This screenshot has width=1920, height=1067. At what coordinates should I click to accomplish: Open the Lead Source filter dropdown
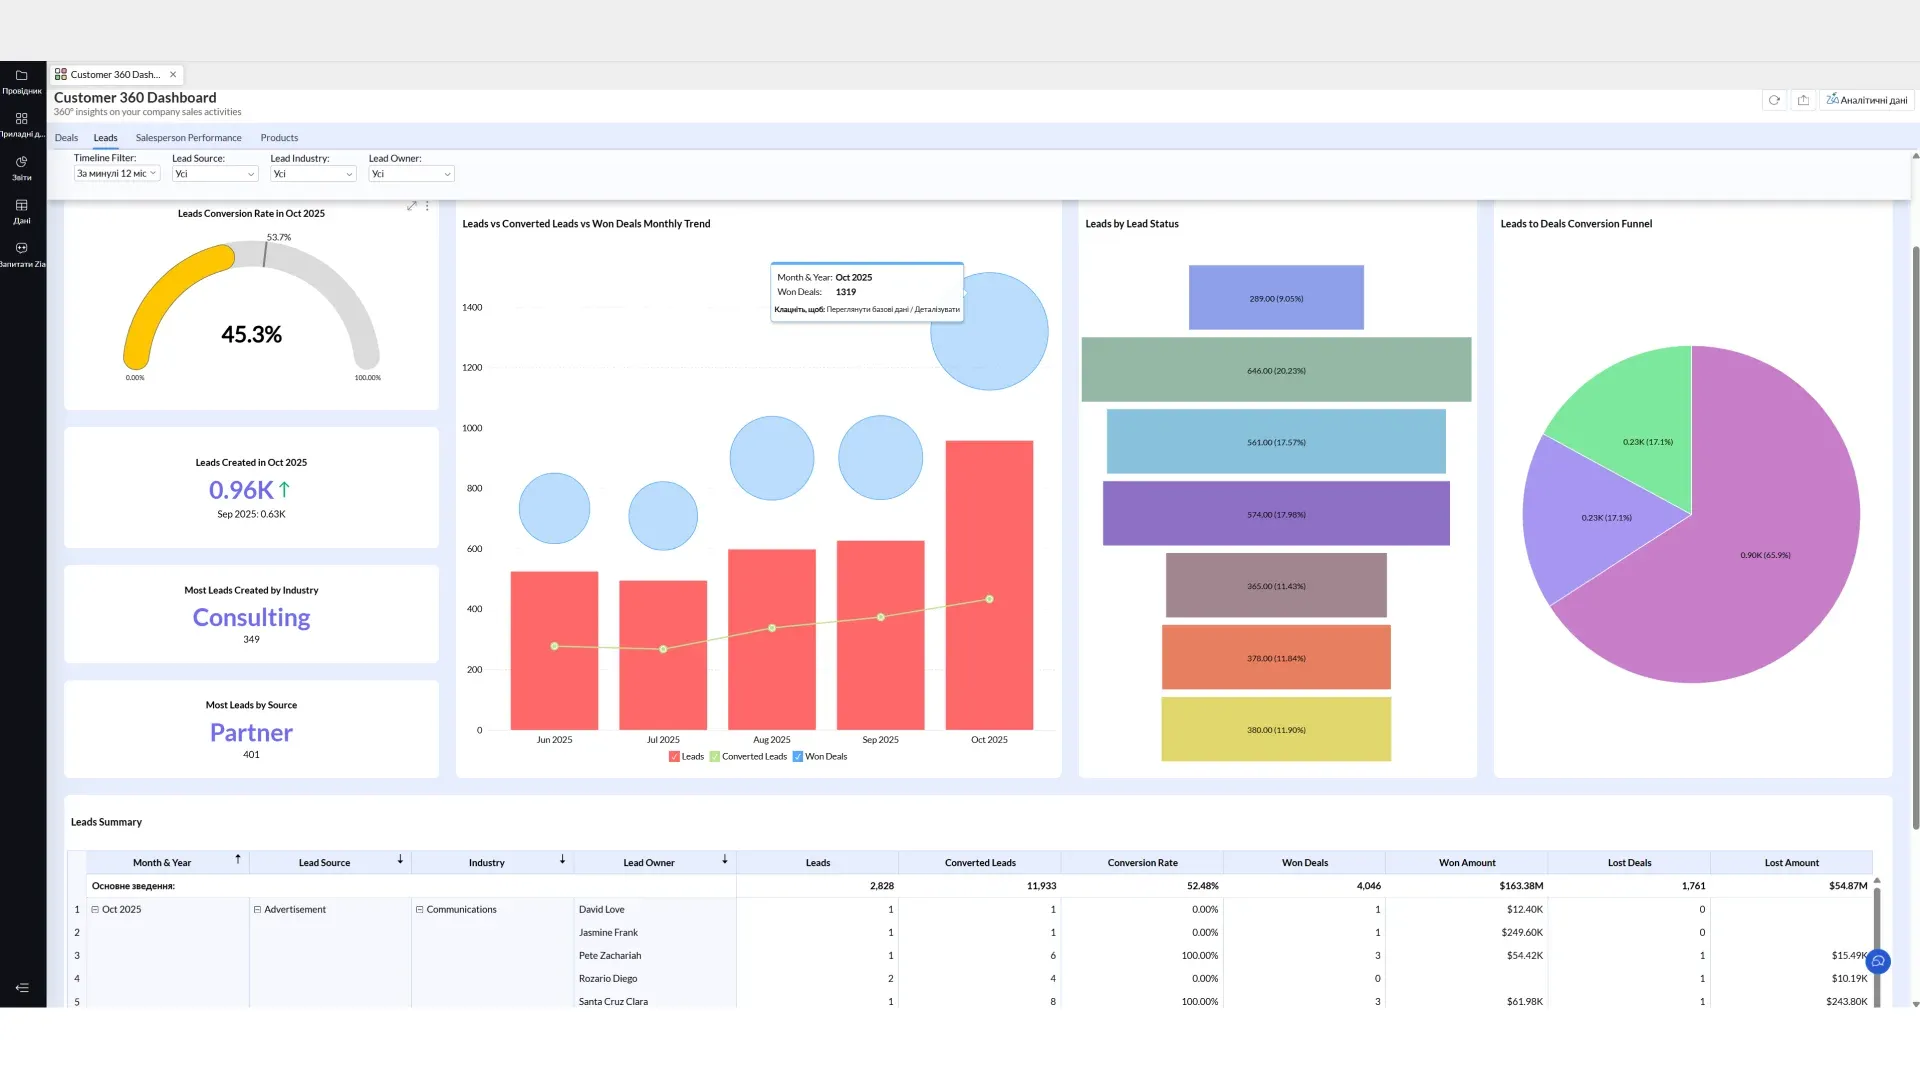215,174
